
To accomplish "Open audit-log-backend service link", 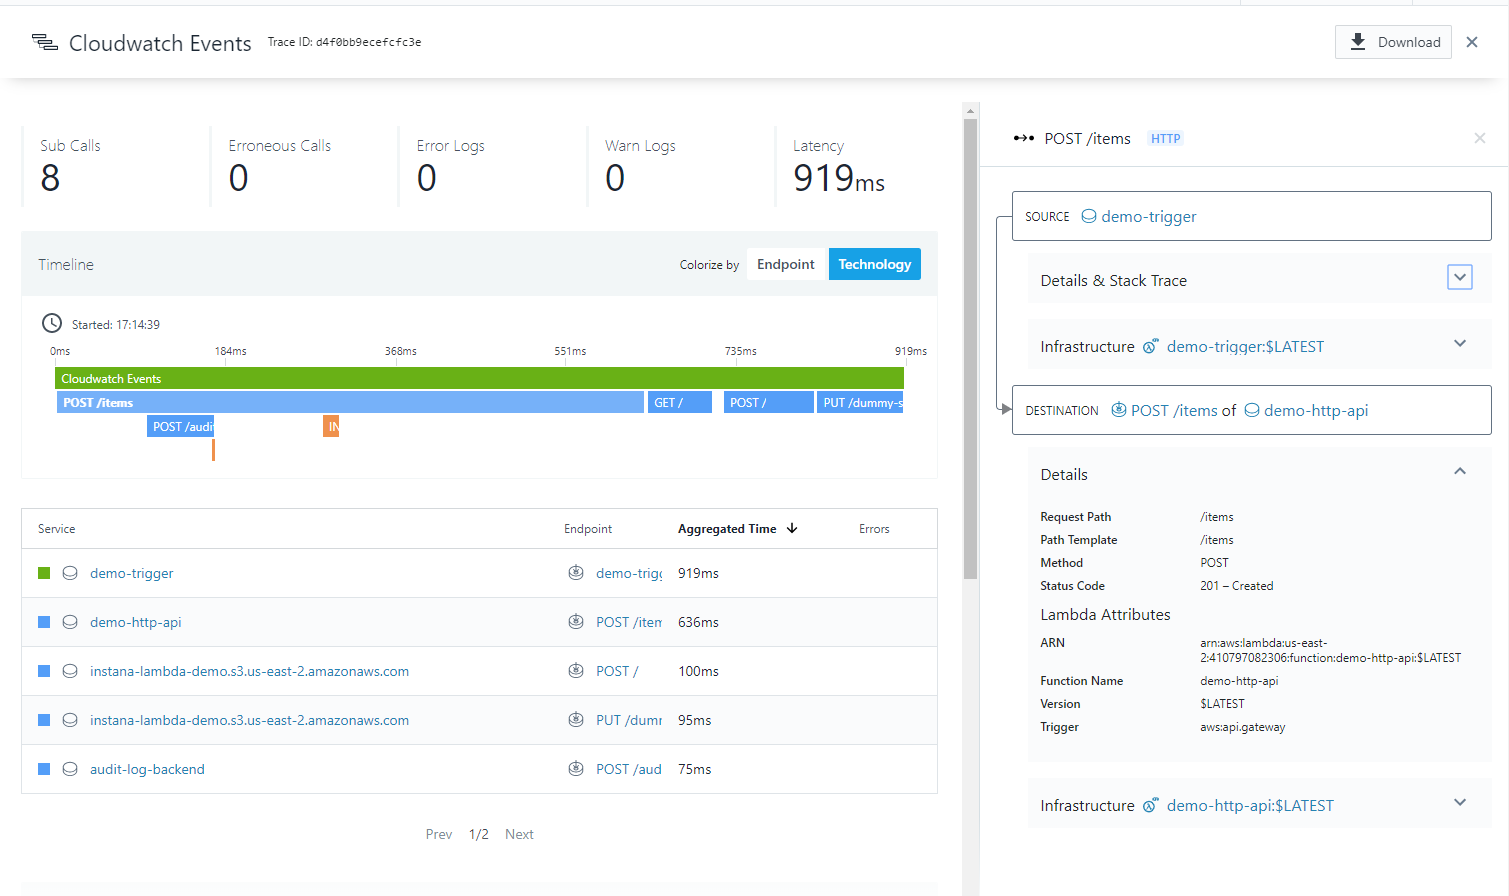I will [147, 769].
